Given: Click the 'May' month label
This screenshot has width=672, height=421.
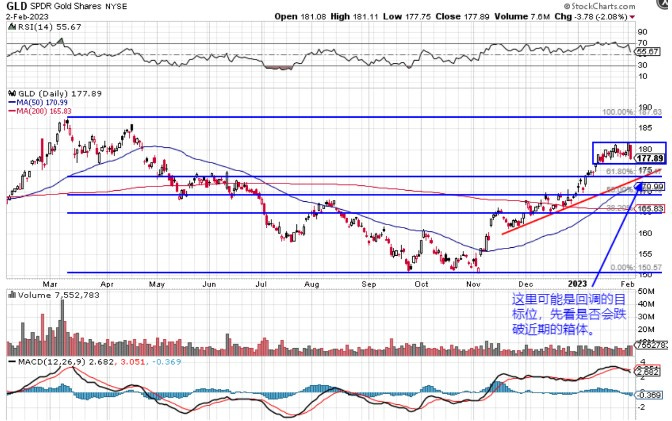Looking at the screenshot, I should coord(157,284).
